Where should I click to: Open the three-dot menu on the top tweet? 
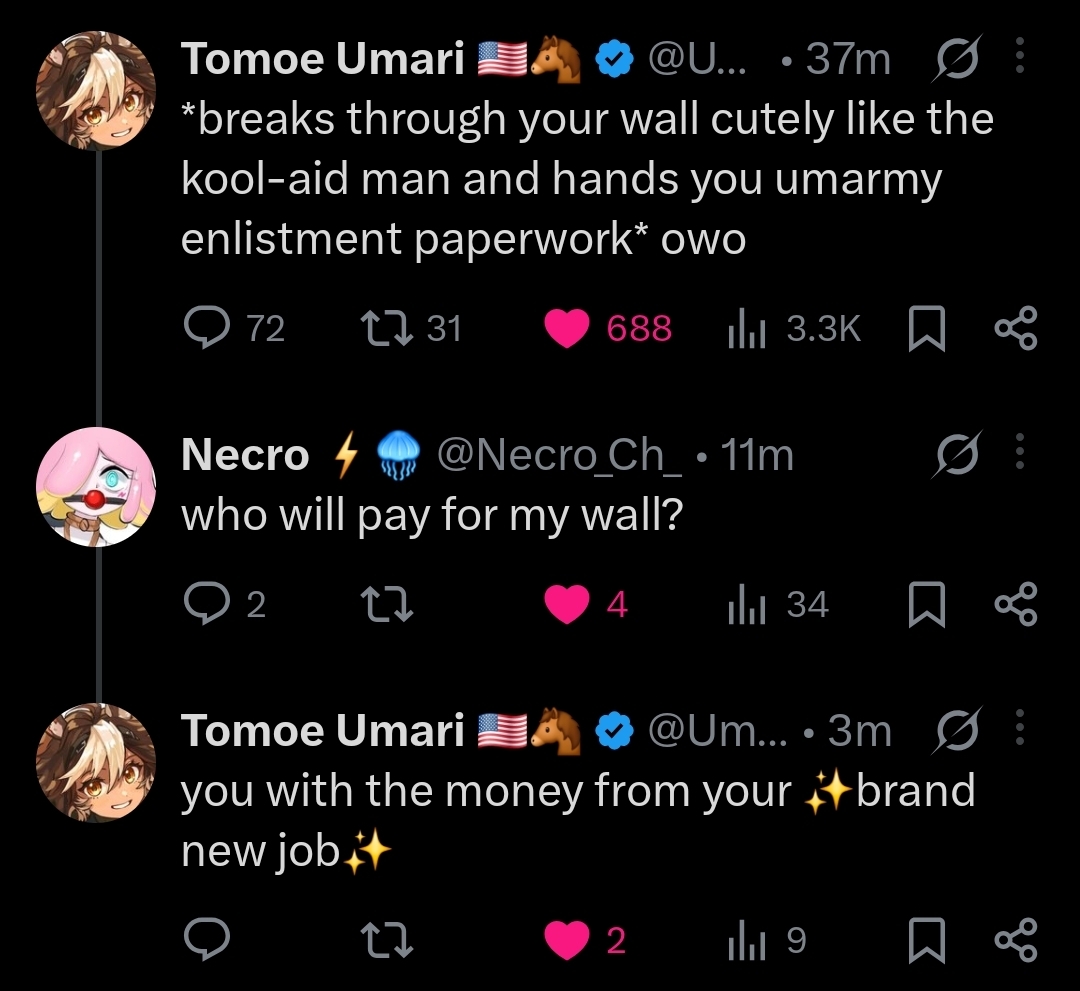(x=1020, y=58)
